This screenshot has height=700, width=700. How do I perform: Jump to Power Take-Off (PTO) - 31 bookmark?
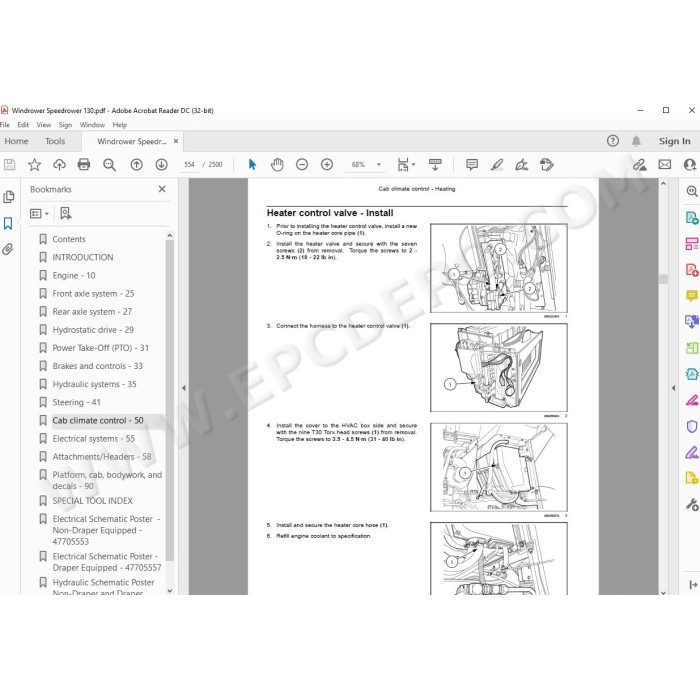point(100,348)
